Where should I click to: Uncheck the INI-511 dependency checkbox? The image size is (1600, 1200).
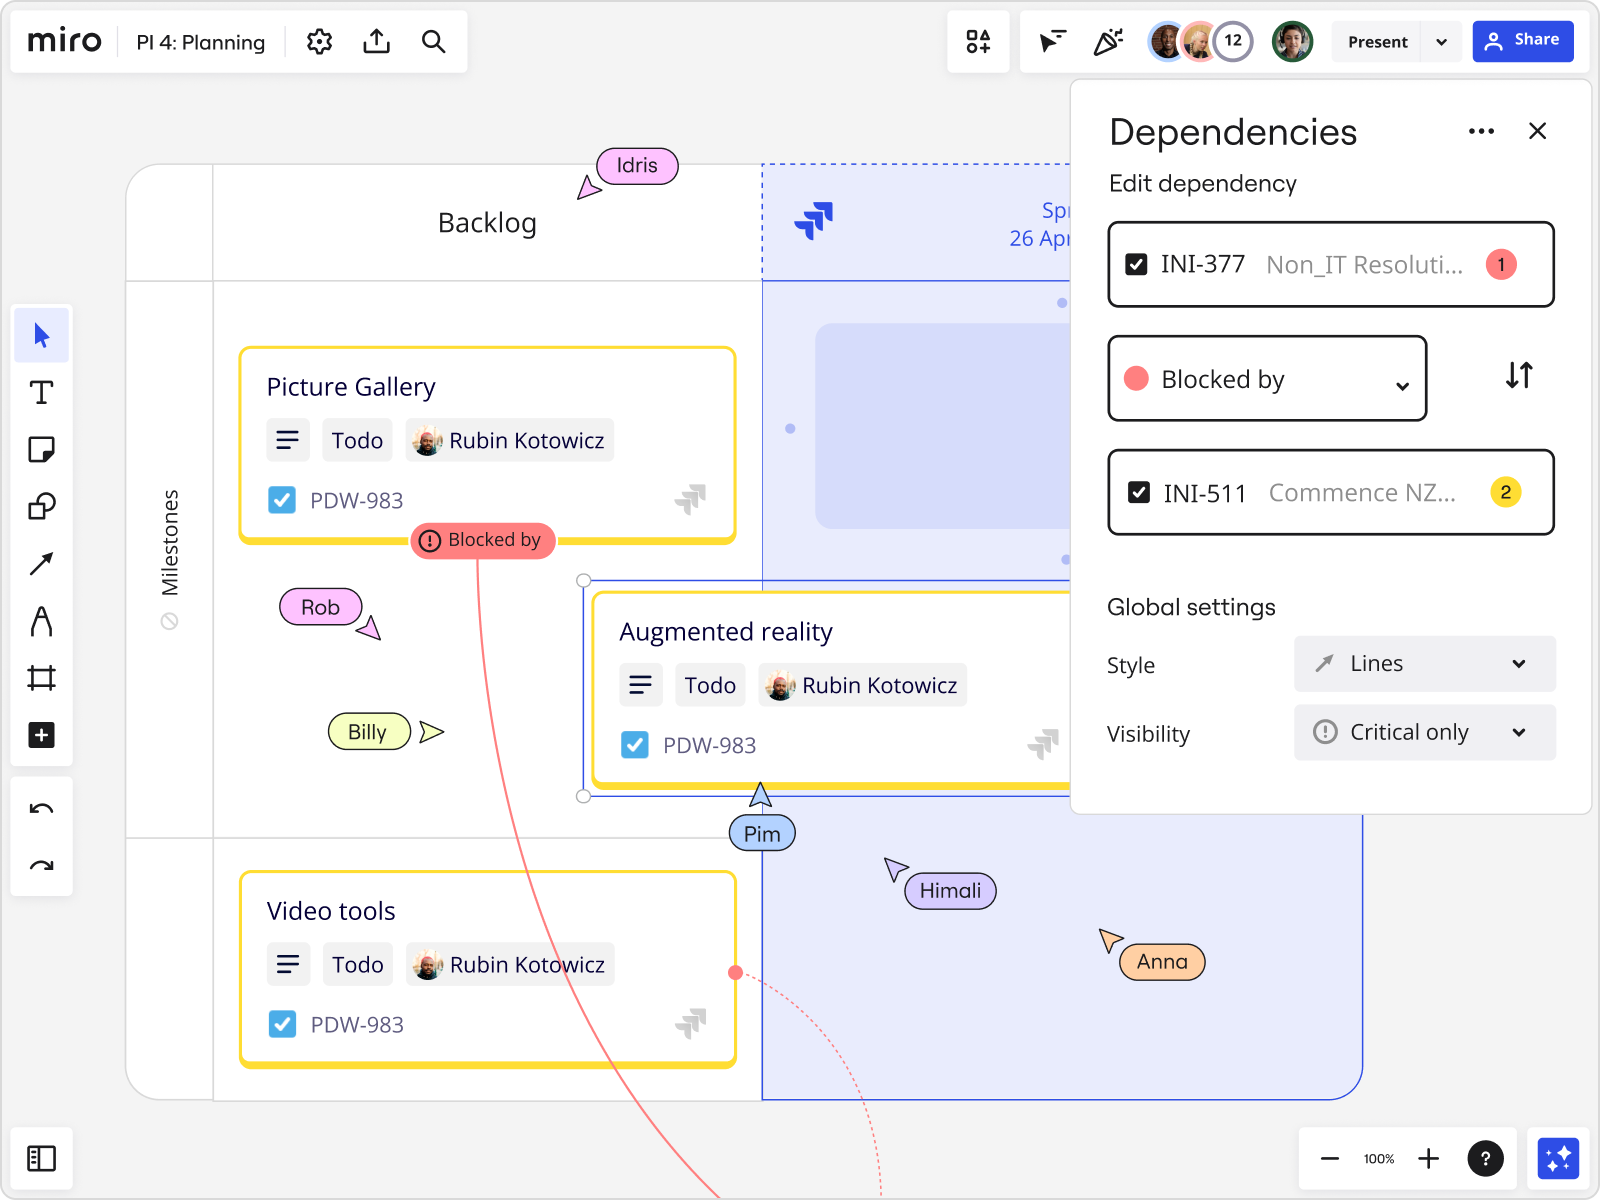(1136, 492)
